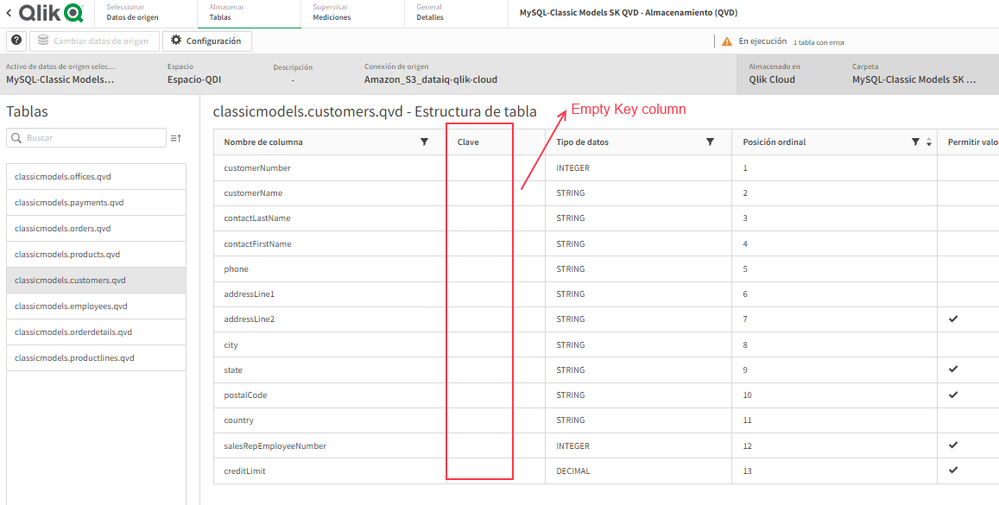Click the search magnifier icon in Tablas

[x=16, y=138]
